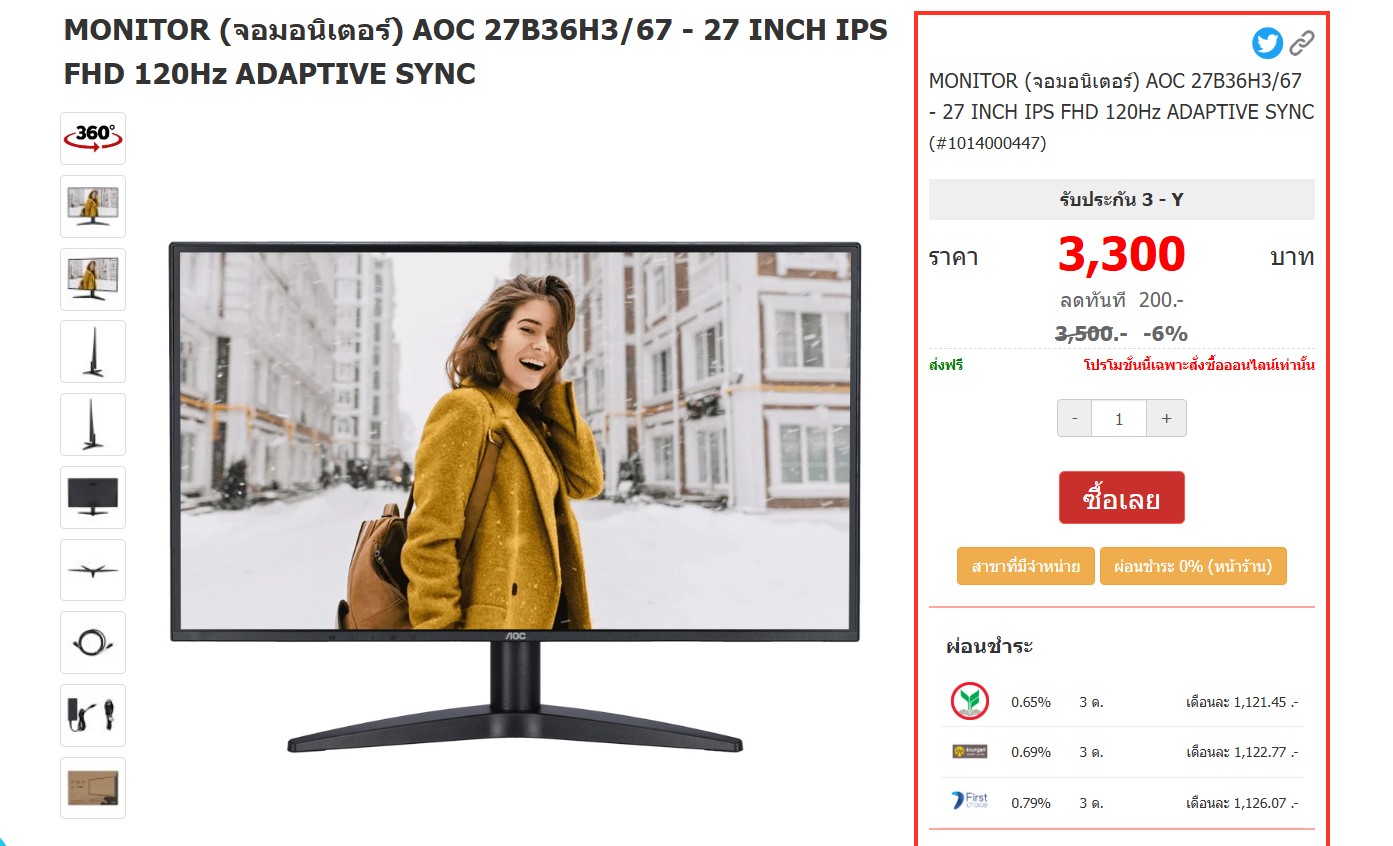Open สาขาที่มีจำหน่าย branch availability
Screen dimensions: 1393x846
tap(1025, 566)
